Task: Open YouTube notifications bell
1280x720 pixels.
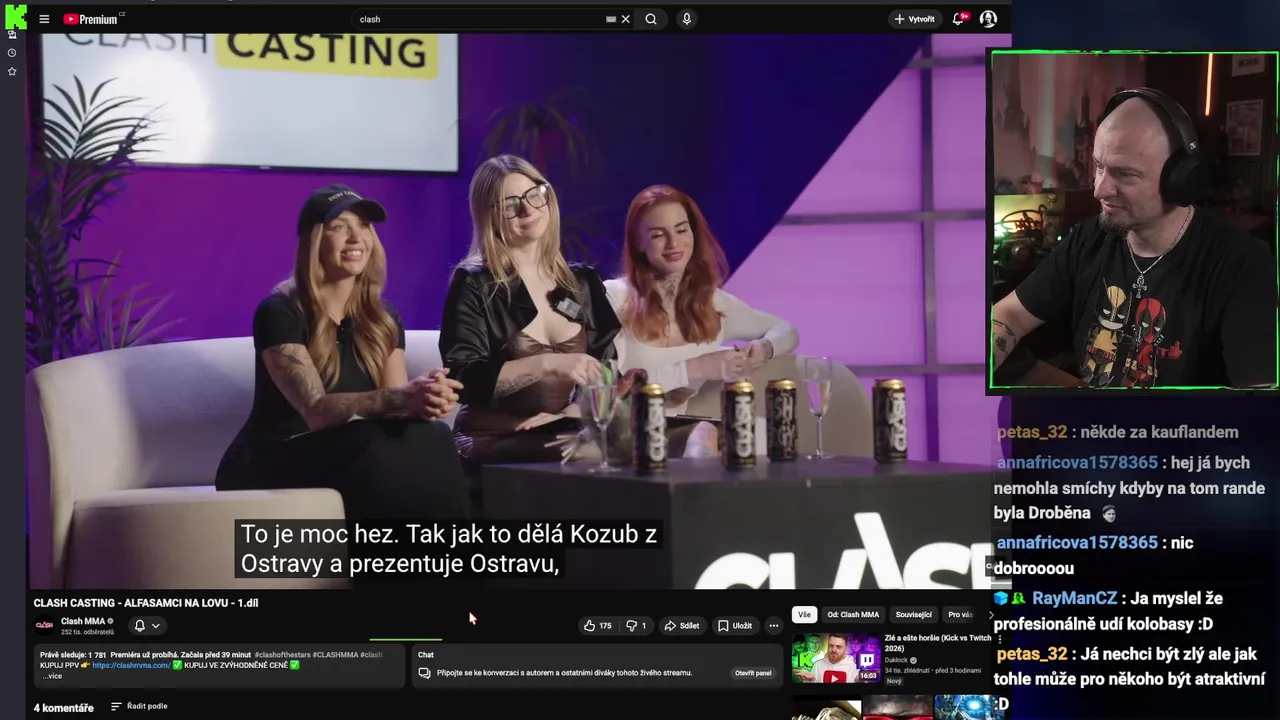Action: [x=958, y=19]
